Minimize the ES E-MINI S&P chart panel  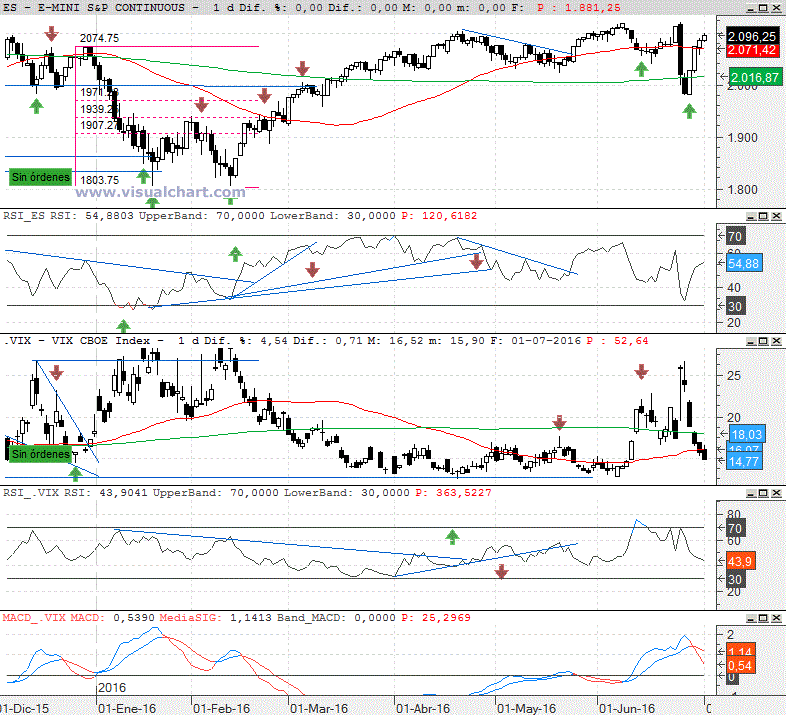pyautogui.click(x=751, y=8)
